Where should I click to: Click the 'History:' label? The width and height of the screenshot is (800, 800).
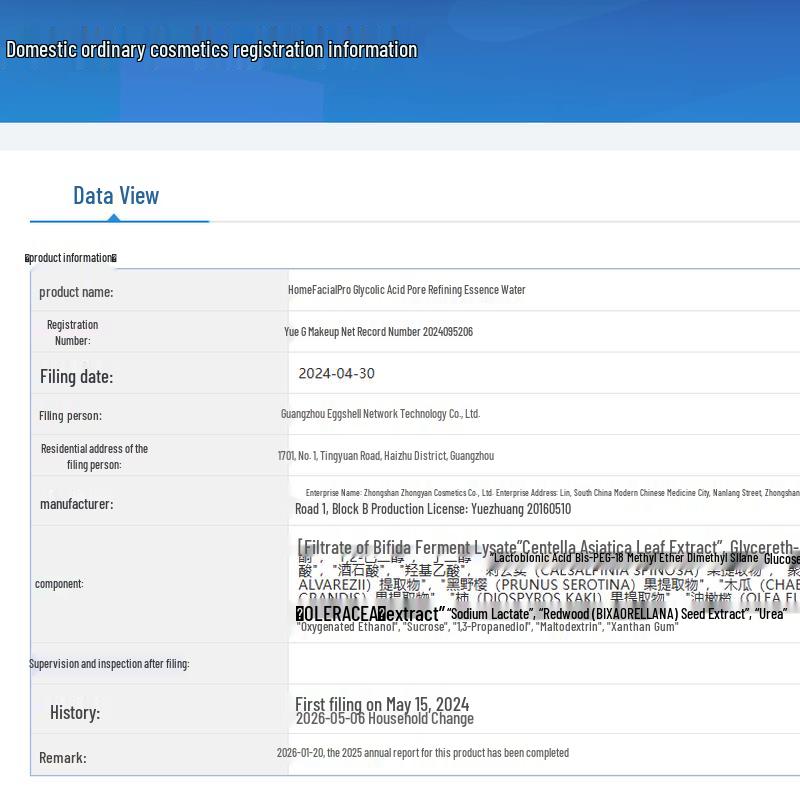[x=75, y=713]
